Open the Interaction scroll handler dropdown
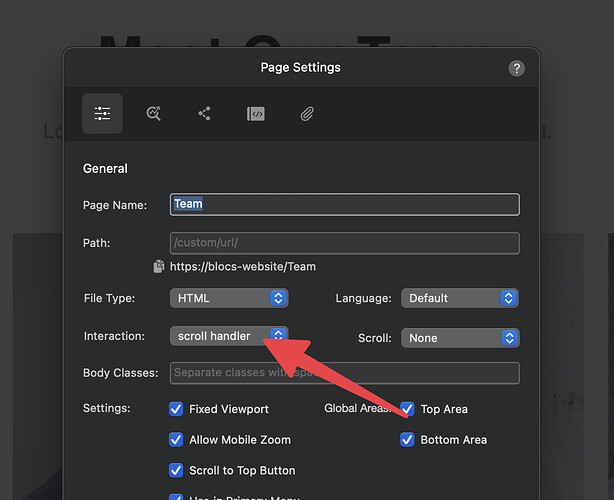Image resolution: width=614 pixels, height=500 pixels. point(229,336)
